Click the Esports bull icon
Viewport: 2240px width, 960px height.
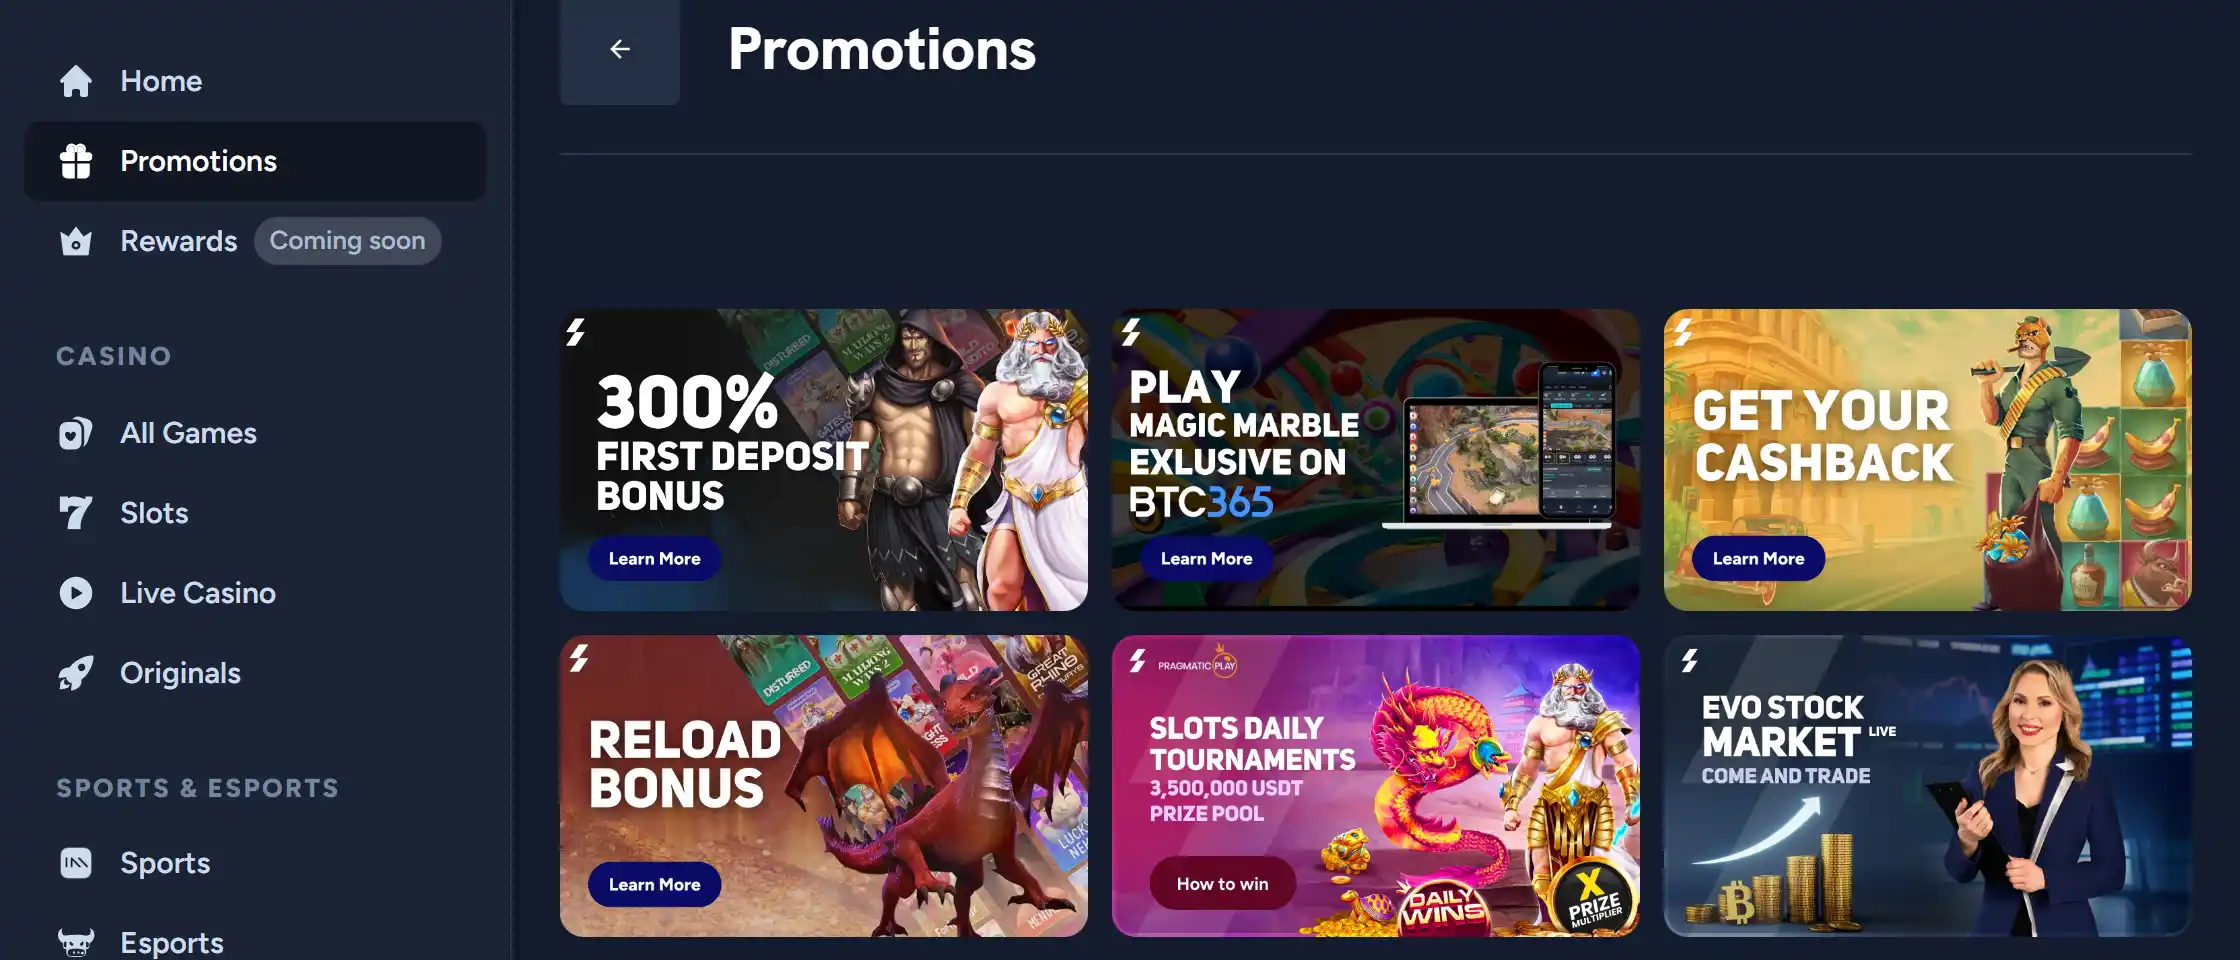click(76, 942)
